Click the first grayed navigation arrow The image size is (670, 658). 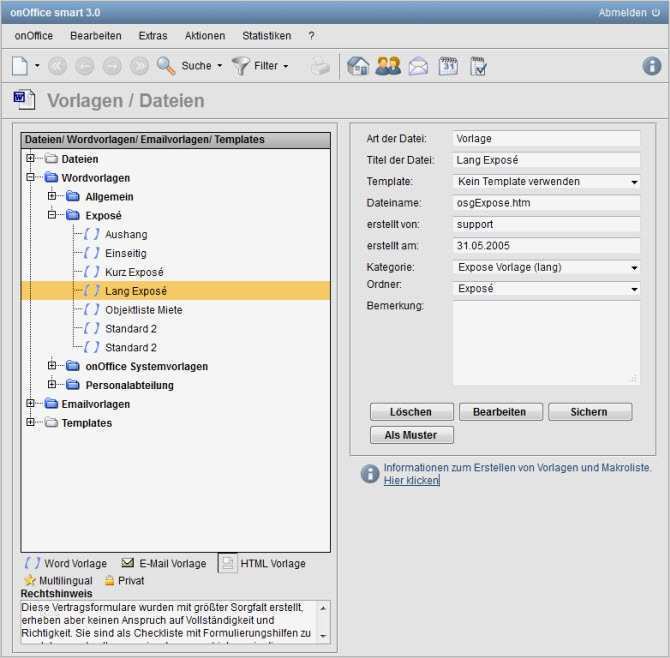[x=57, y=66]
